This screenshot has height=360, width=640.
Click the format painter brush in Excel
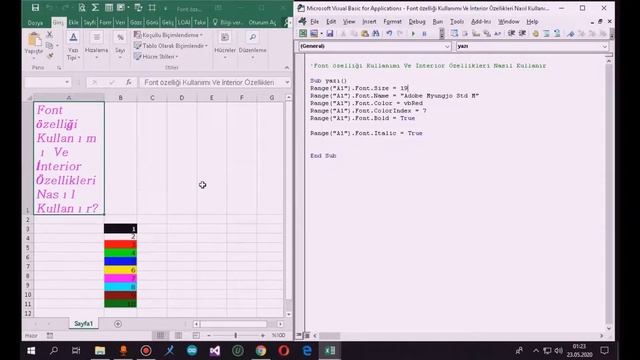point(50,56)
